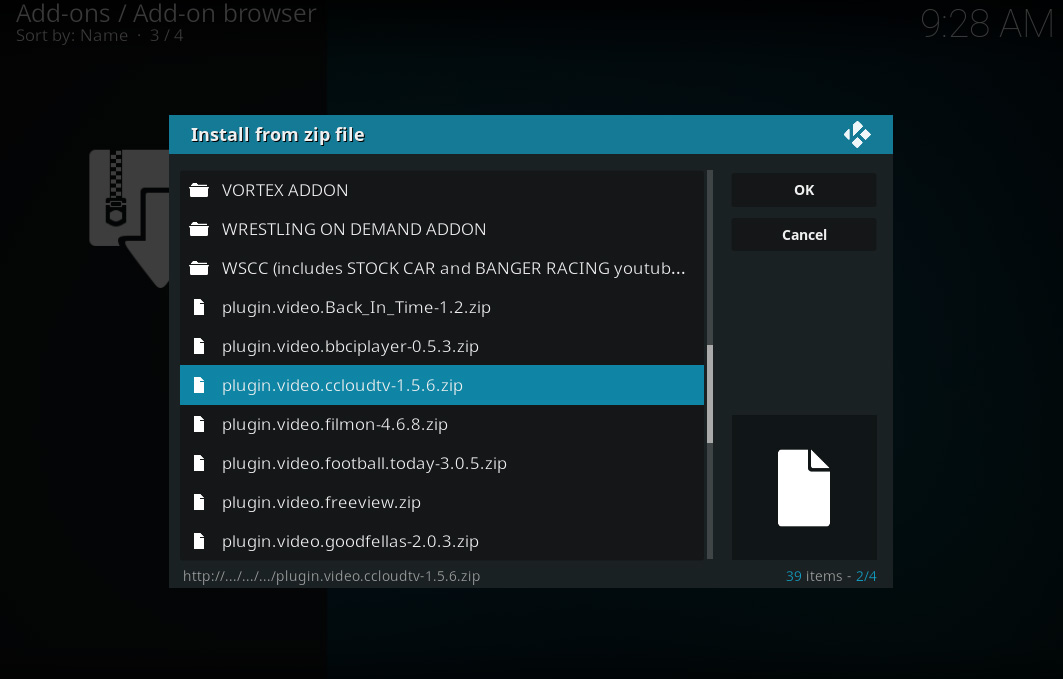Click the large file preview thumbnail

click(804, 487)
